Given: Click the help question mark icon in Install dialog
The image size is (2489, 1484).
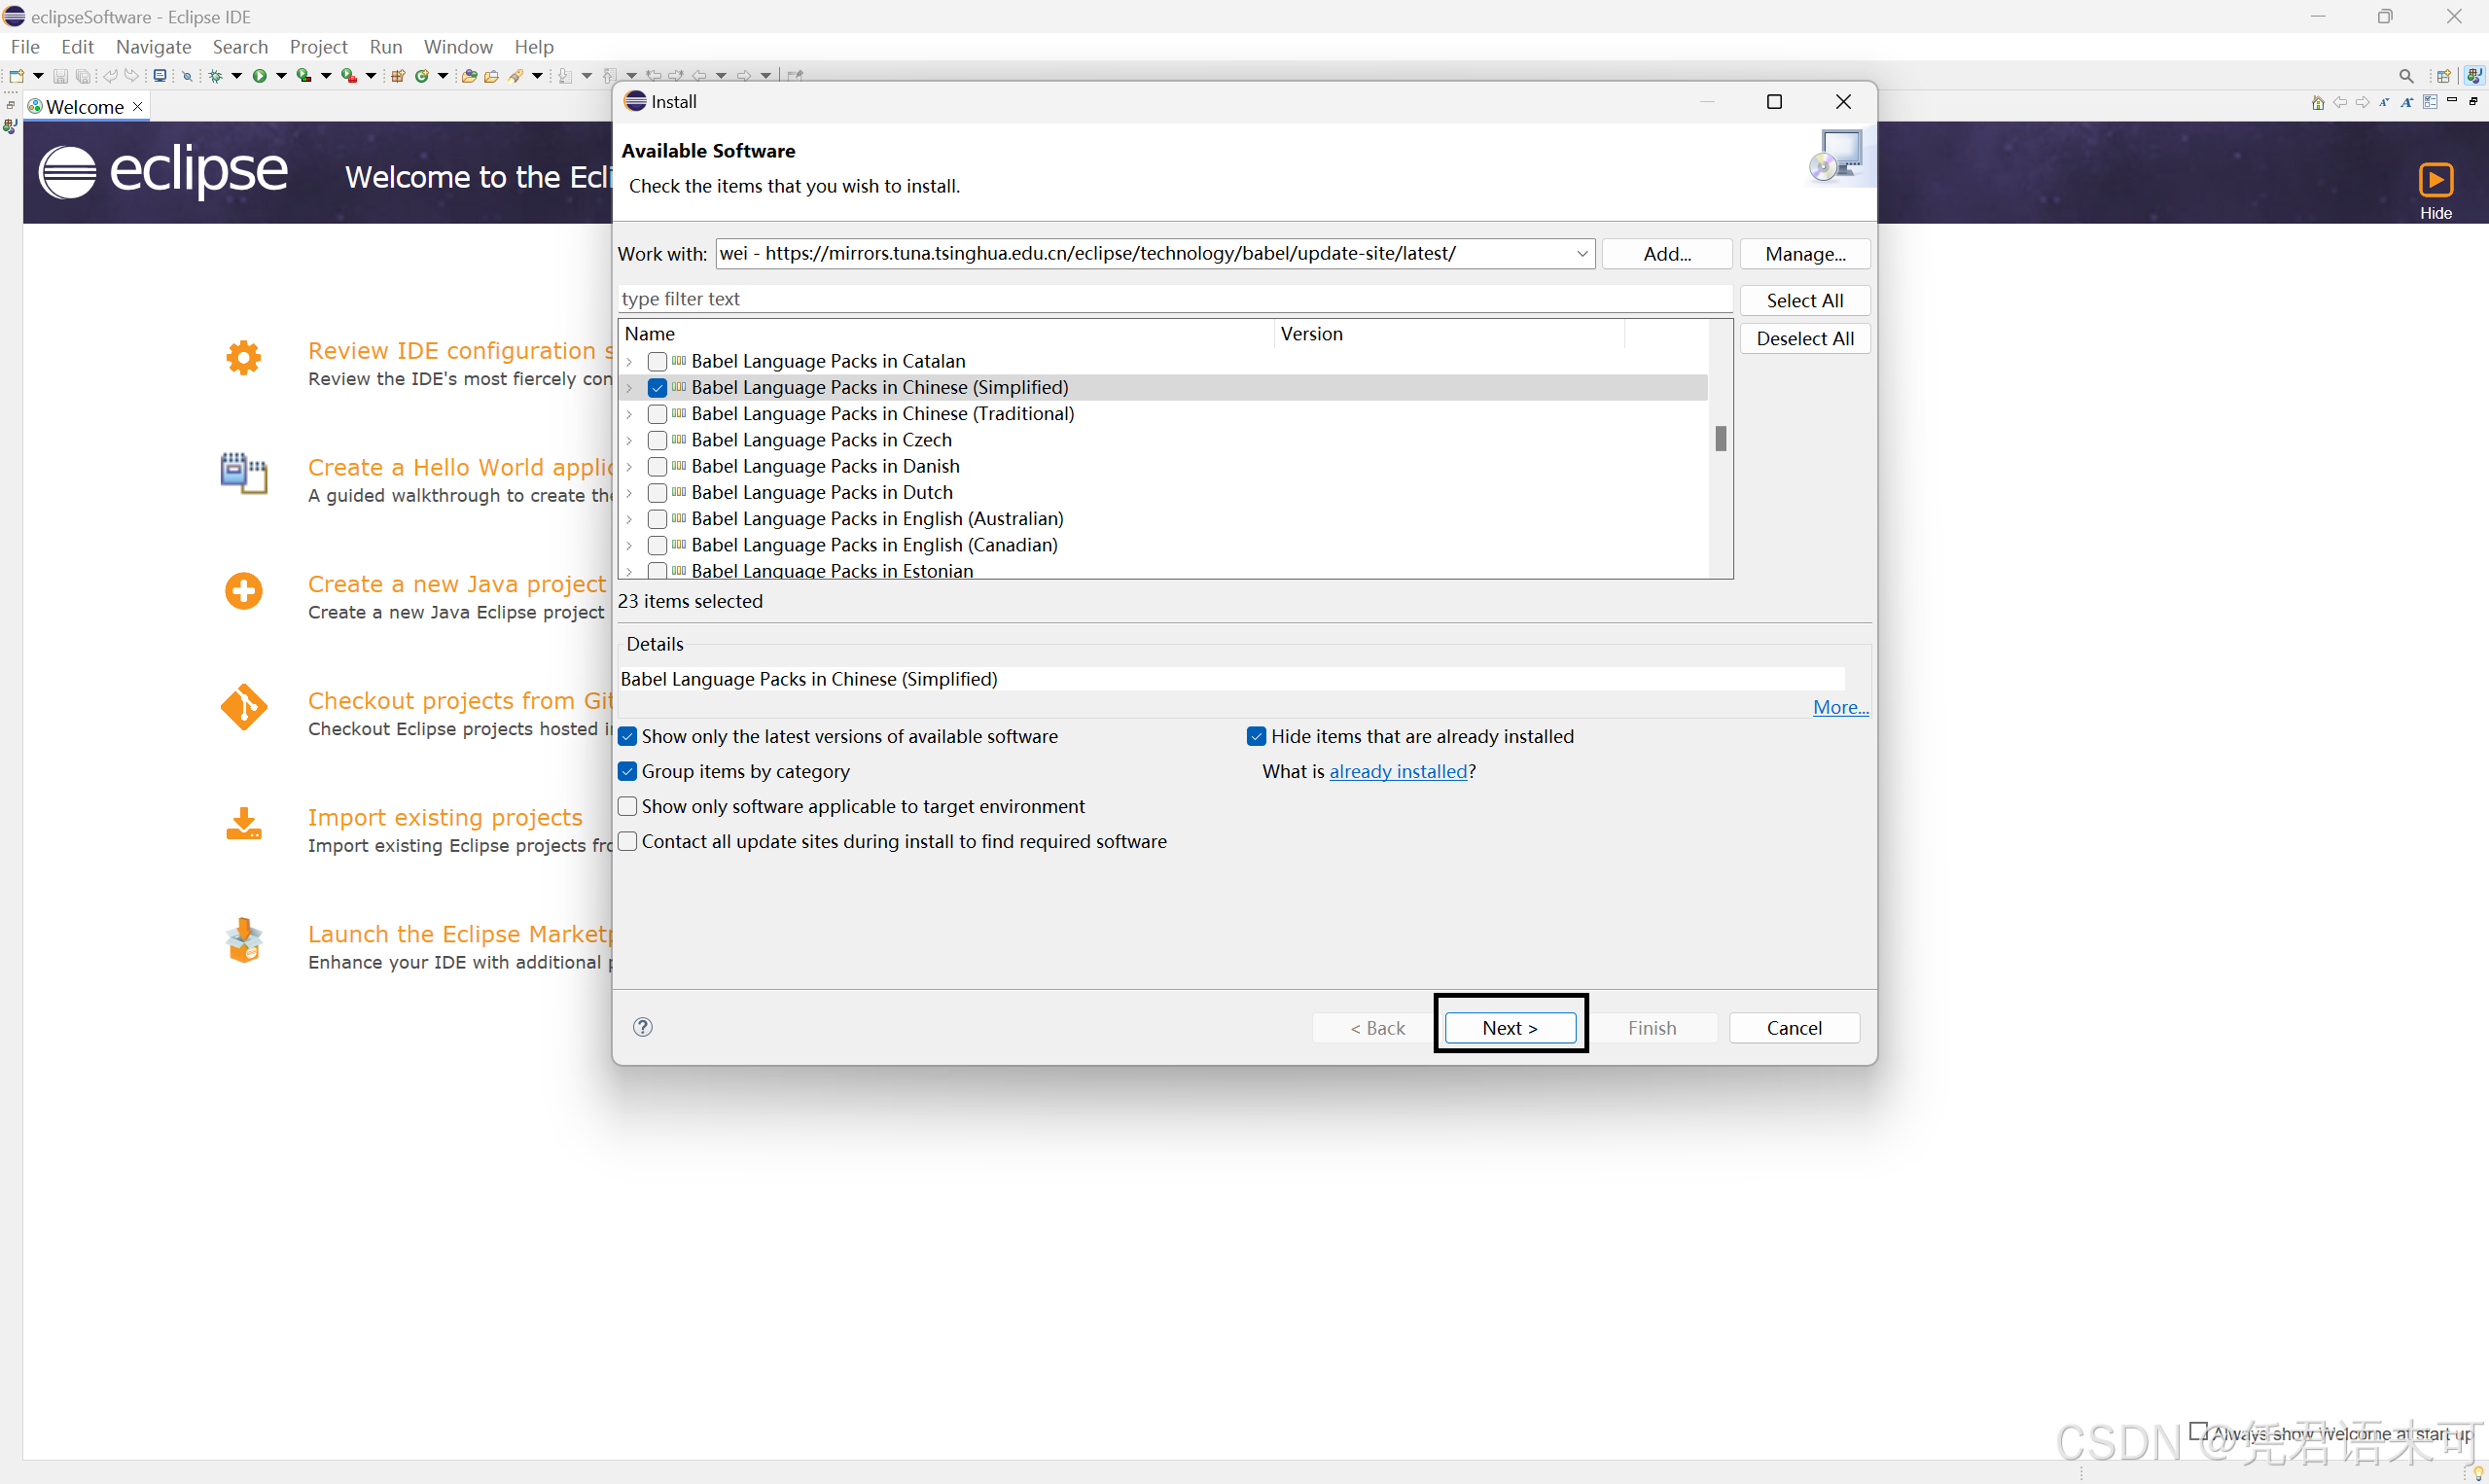Looking at the screenshot, I should pyautogui.click(x=643, y=1027).
